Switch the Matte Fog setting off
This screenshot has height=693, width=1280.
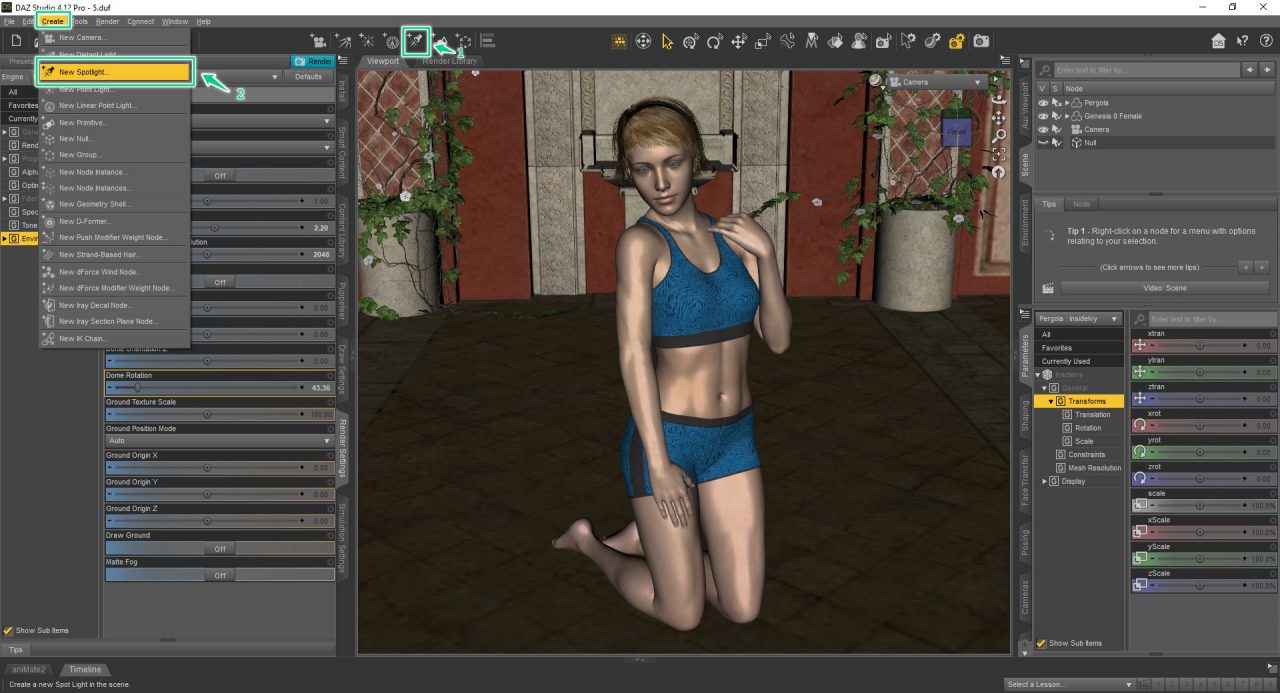point(220,575)
